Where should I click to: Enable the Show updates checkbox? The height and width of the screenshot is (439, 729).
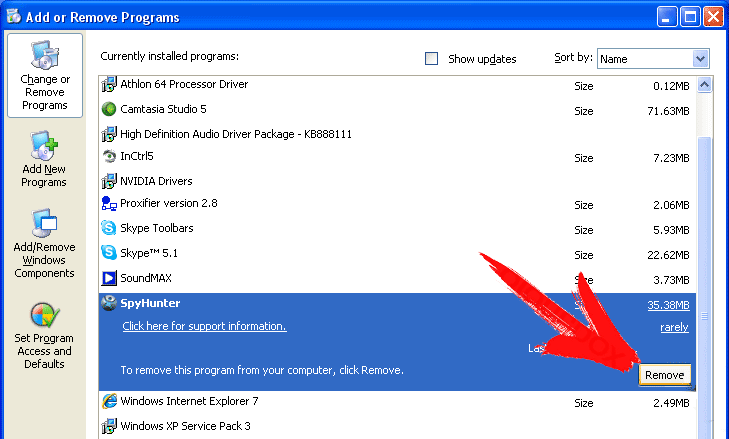pos(431,59)
